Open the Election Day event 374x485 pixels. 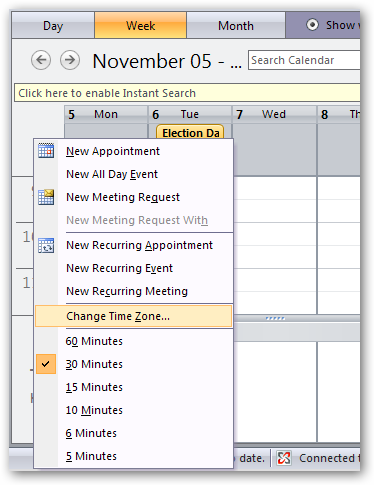point(190,132)
